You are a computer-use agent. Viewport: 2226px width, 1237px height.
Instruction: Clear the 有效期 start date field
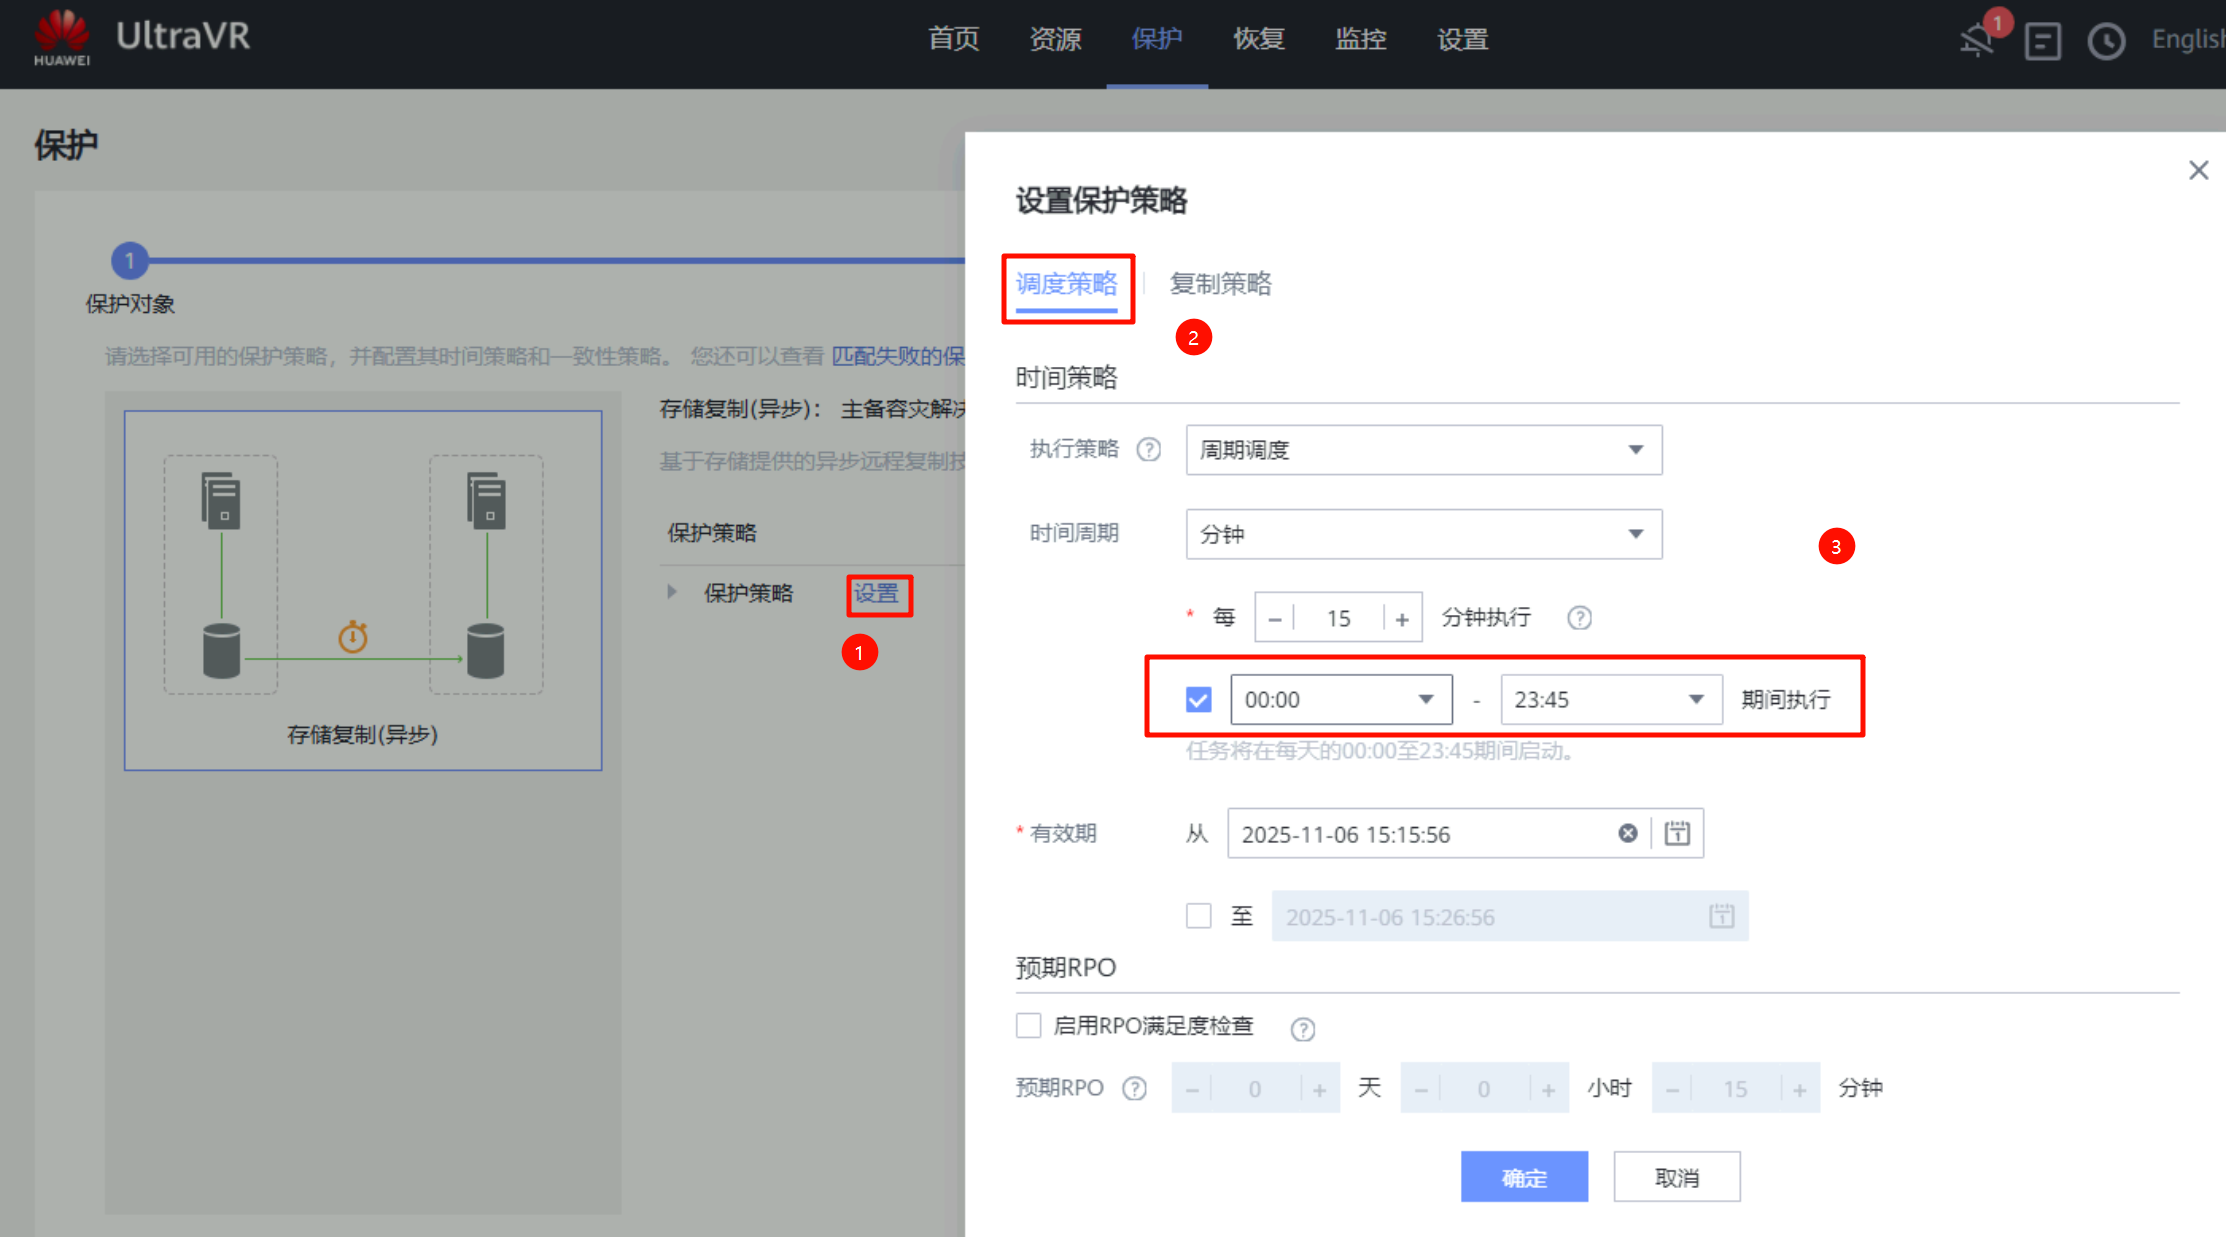[x=1628, y=833]
